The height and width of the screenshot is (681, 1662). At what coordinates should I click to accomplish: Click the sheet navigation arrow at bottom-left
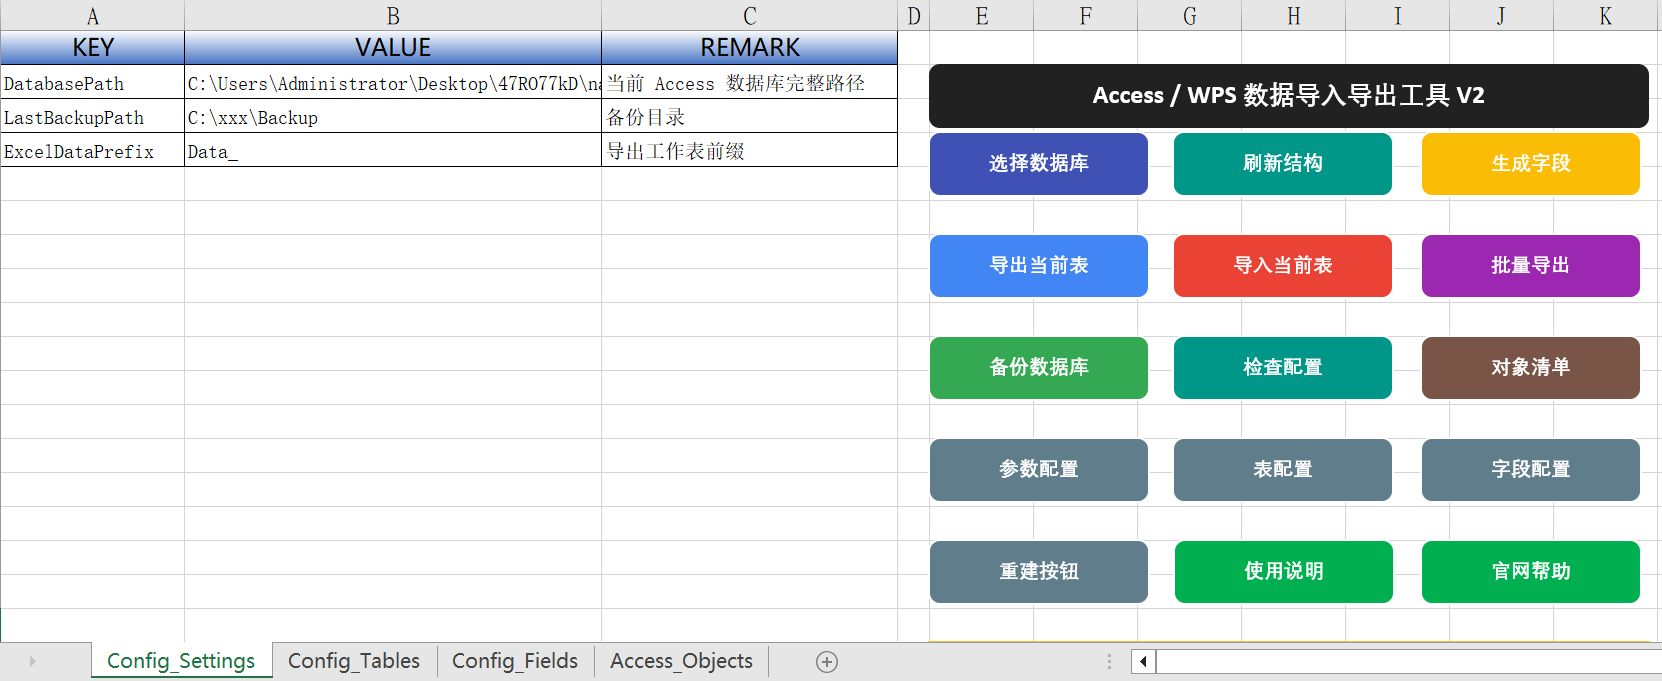[32, 662]
